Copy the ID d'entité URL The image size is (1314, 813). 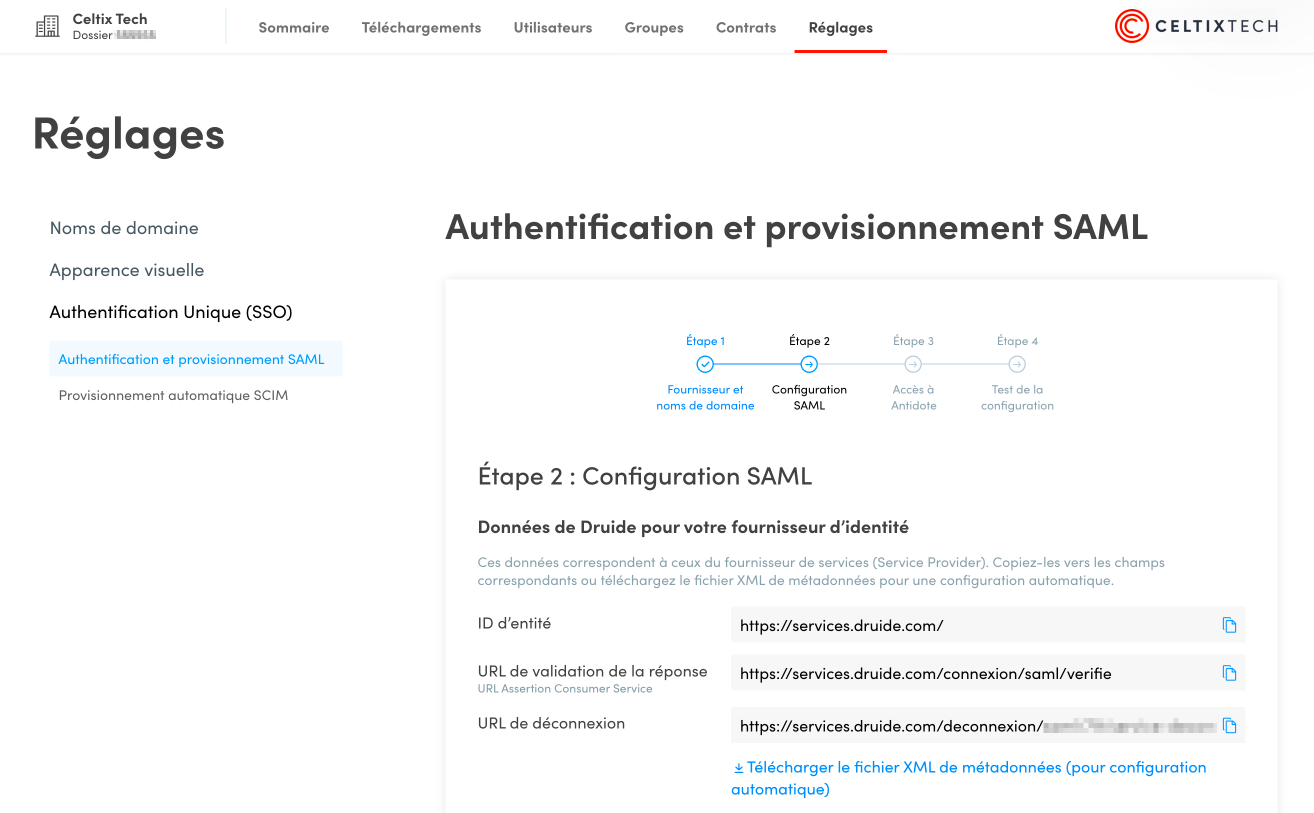[x=1229, y=625]
